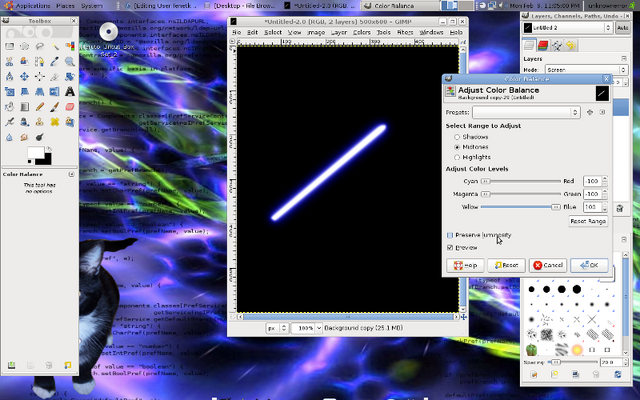Open the Colors menu

pyautogui.click(x=362, y=32)
